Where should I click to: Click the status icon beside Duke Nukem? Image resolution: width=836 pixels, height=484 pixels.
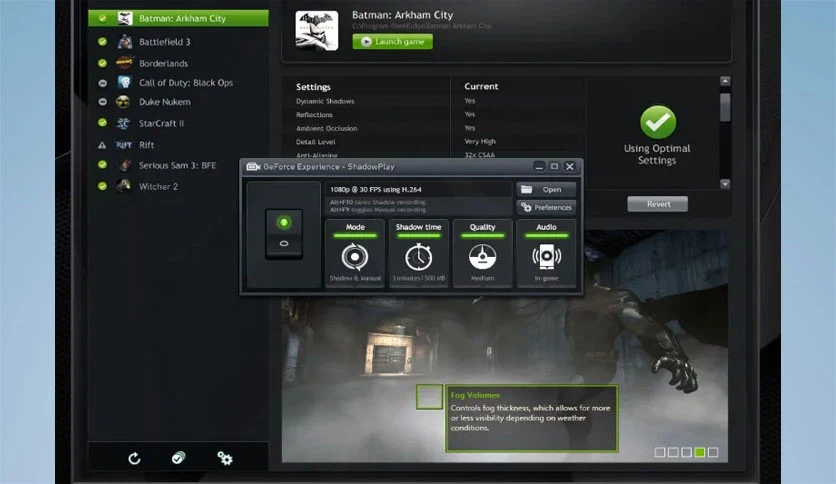pyautogui.click(x=102, y=102)
